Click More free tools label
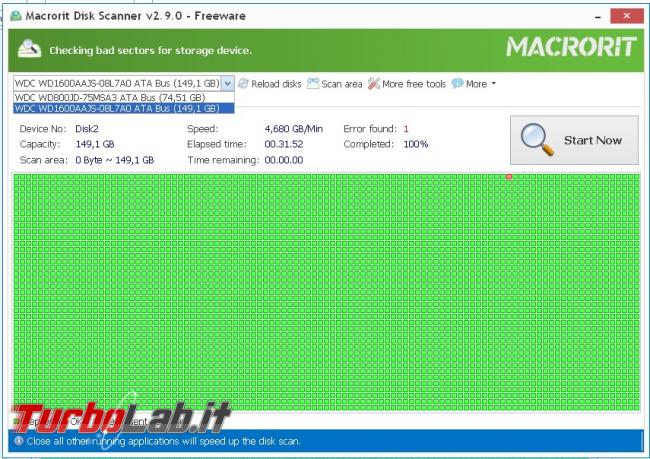650x459 pixels. point(414,84)
